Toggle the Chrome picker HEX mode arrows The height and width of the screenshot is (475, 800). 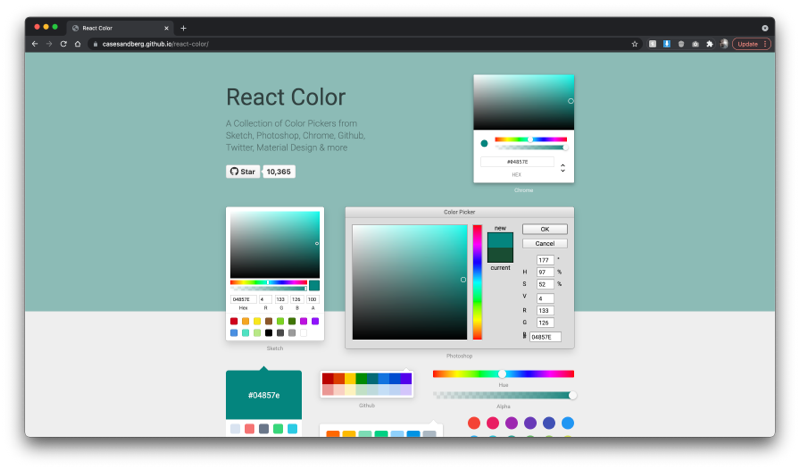563,167
